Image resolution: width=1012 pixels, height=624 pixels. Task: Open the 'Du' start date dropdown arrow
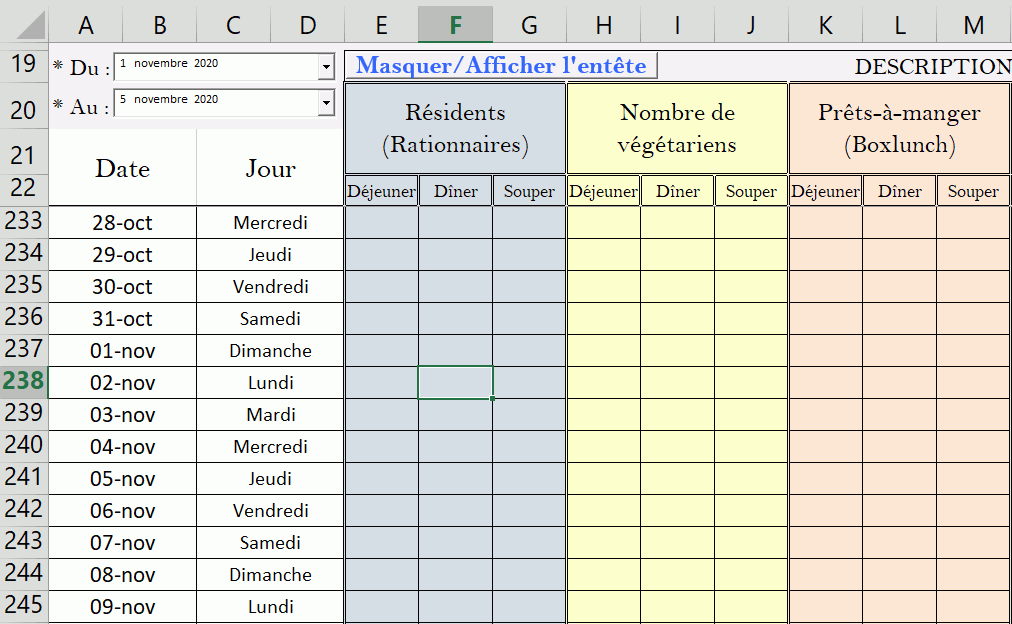(326, 67)
